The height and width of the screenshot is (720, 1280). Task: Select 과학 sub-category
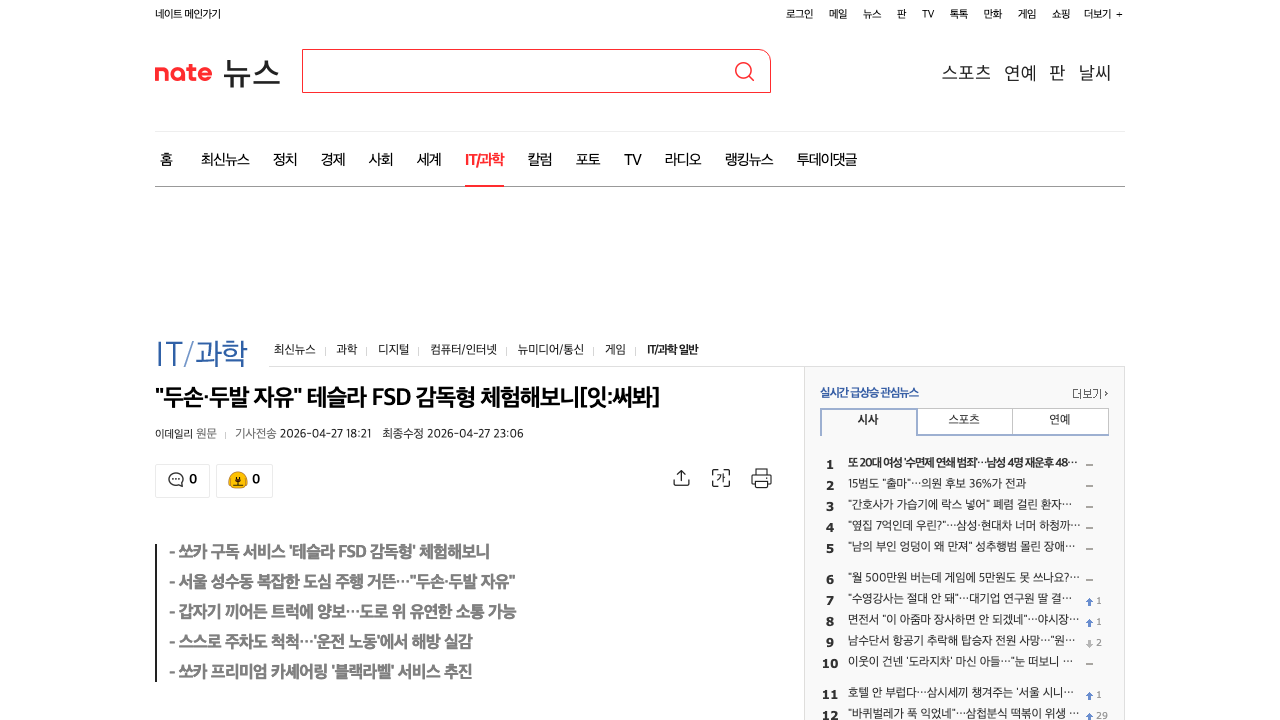pyautogui.click(x=346, y=350)
